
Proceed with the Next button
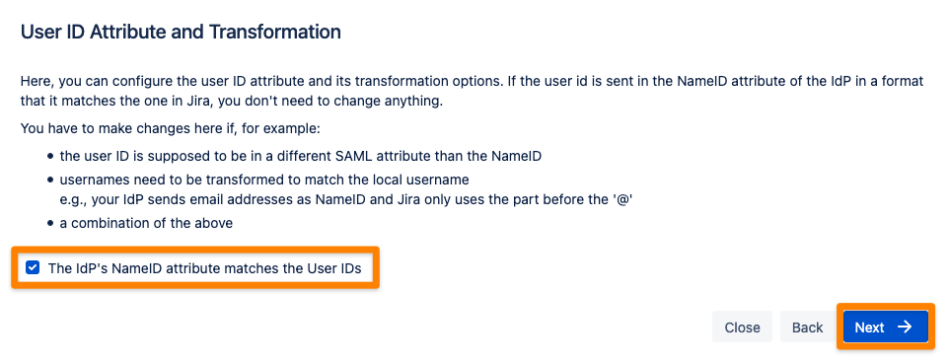point(885,327)
